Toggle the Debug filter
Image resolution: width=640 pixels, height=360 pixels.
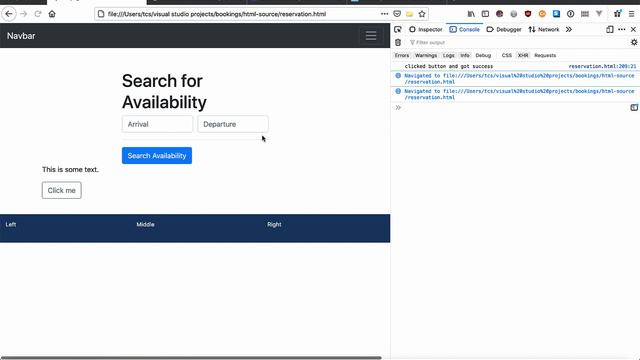[483, 56]
